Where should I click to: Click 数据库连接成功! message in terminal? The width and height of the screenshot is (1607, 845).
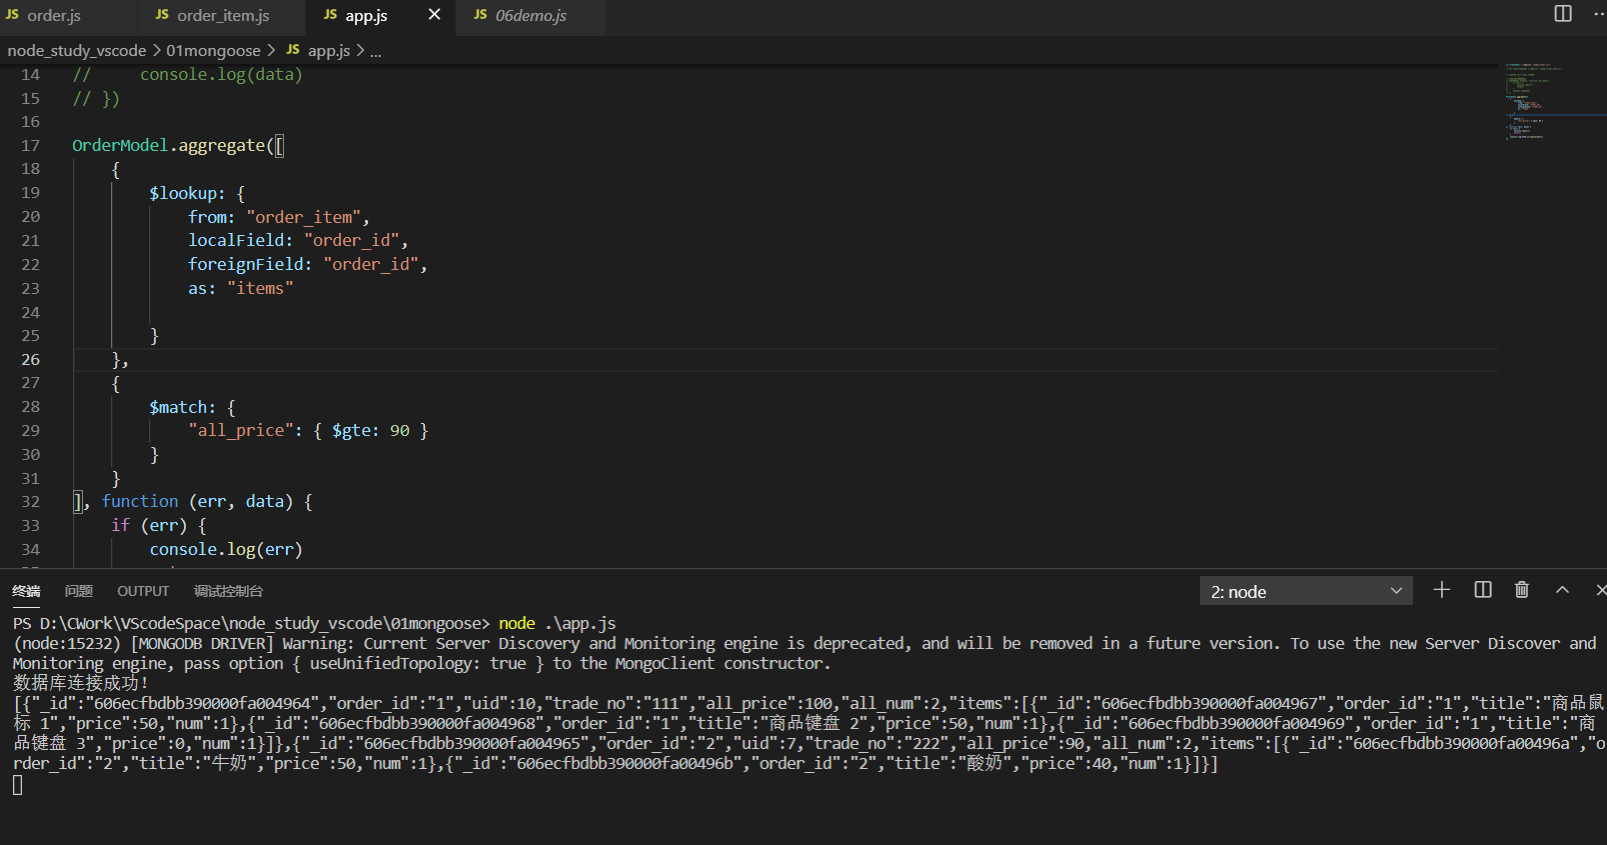[x=80, y=684]
